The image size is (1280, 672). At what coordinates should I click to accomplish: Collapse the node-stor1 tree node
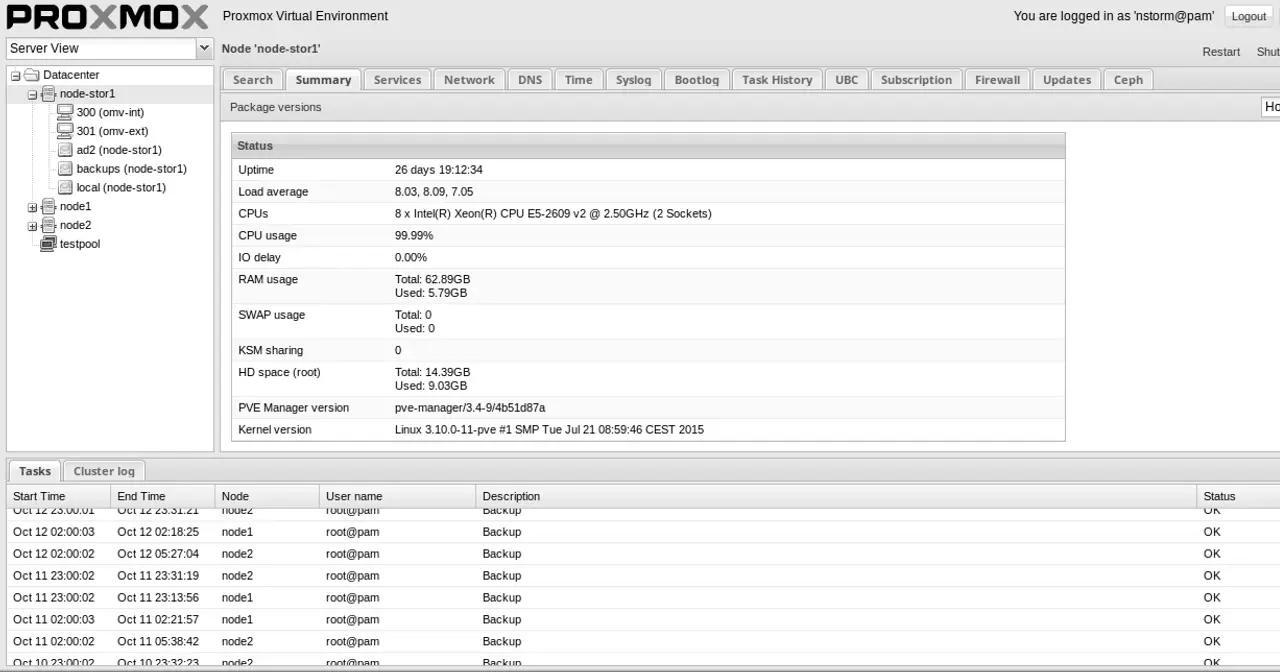(x=32, y=95)
